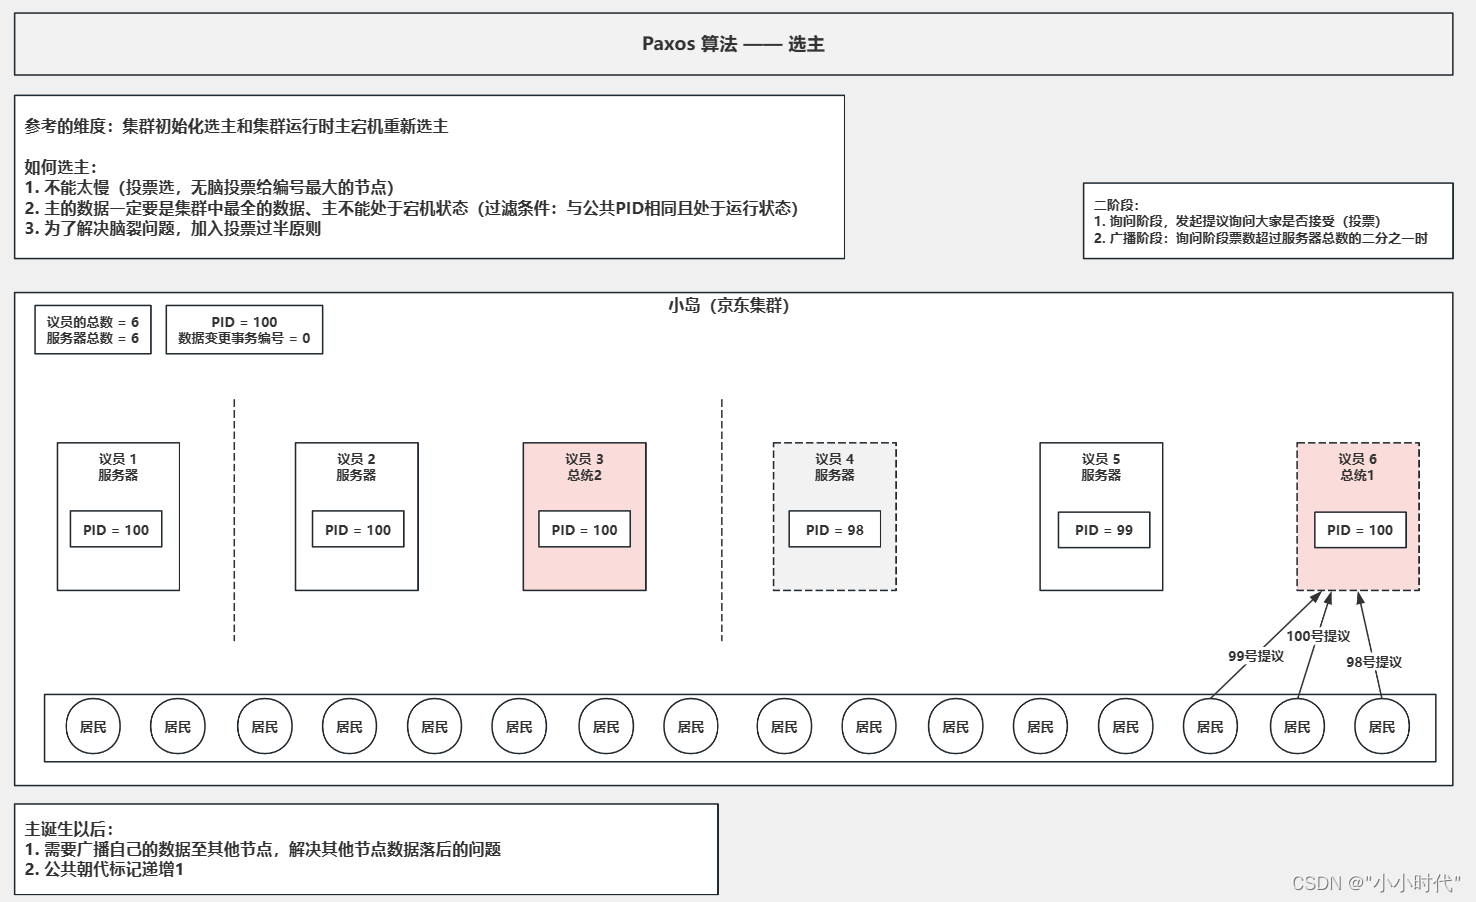This screenshot has height=902, width=1476.
Task: Click the "PID = 99" box
Action: click(1104, 529)
